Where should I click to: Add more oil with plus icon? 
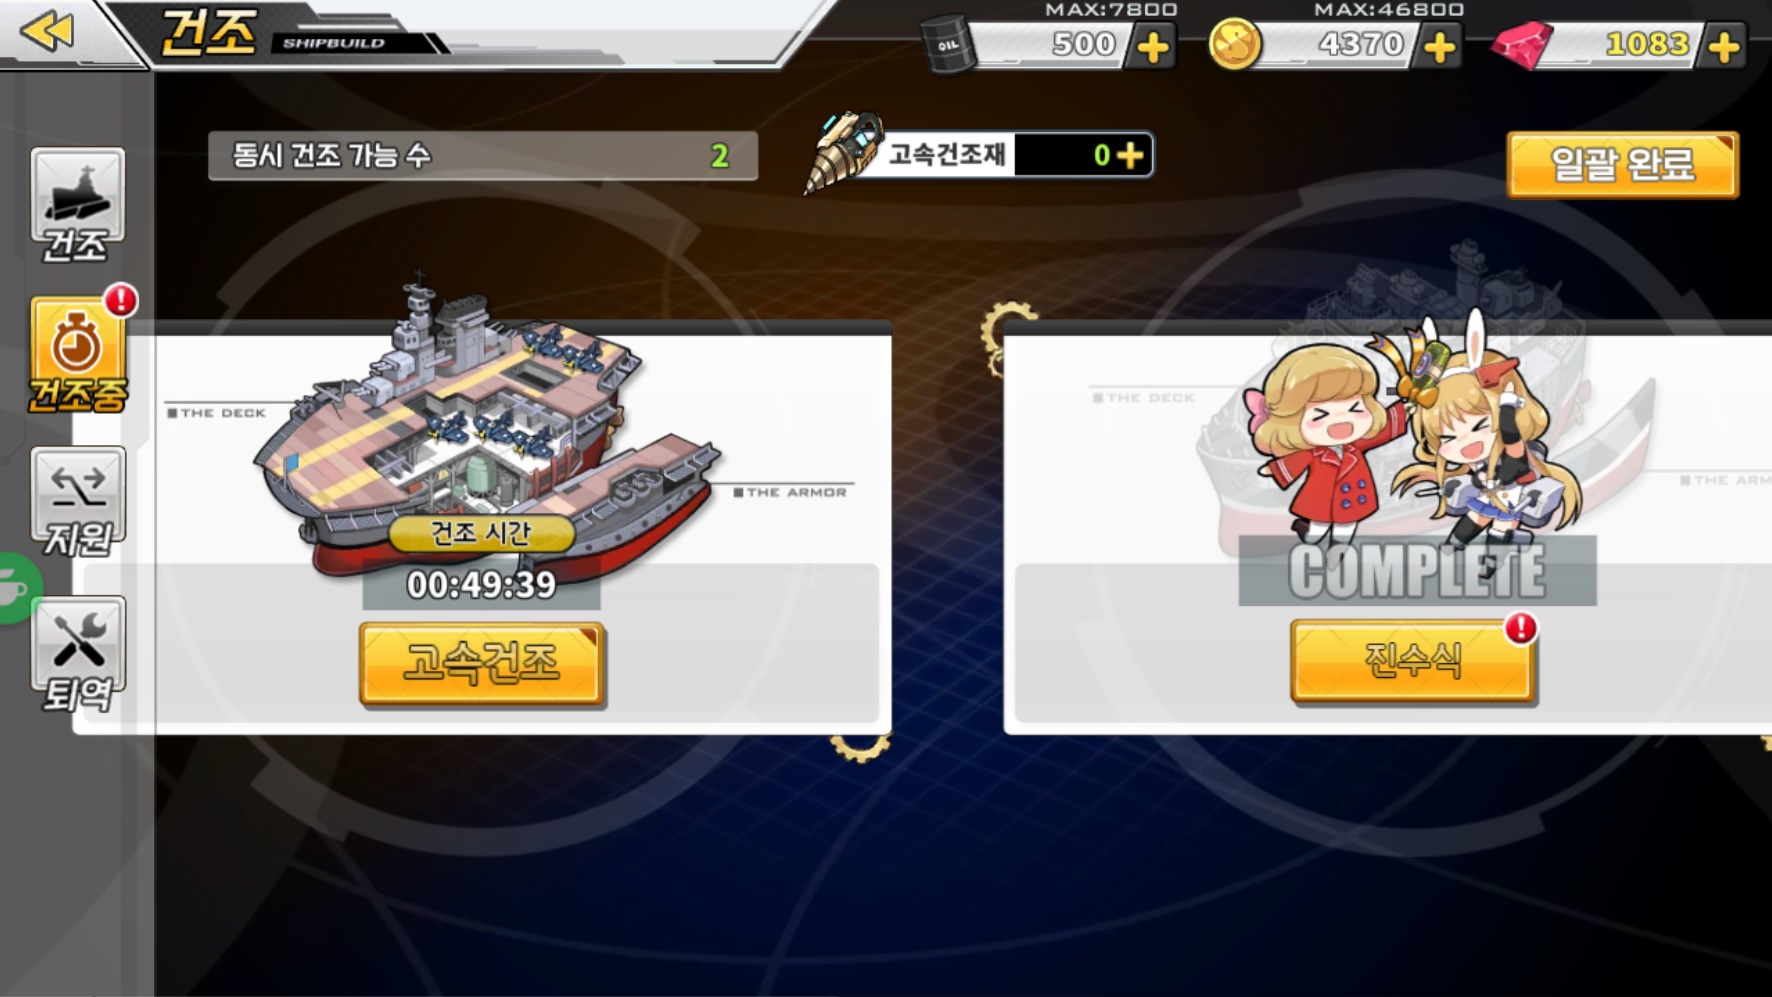coord(1153,47)
